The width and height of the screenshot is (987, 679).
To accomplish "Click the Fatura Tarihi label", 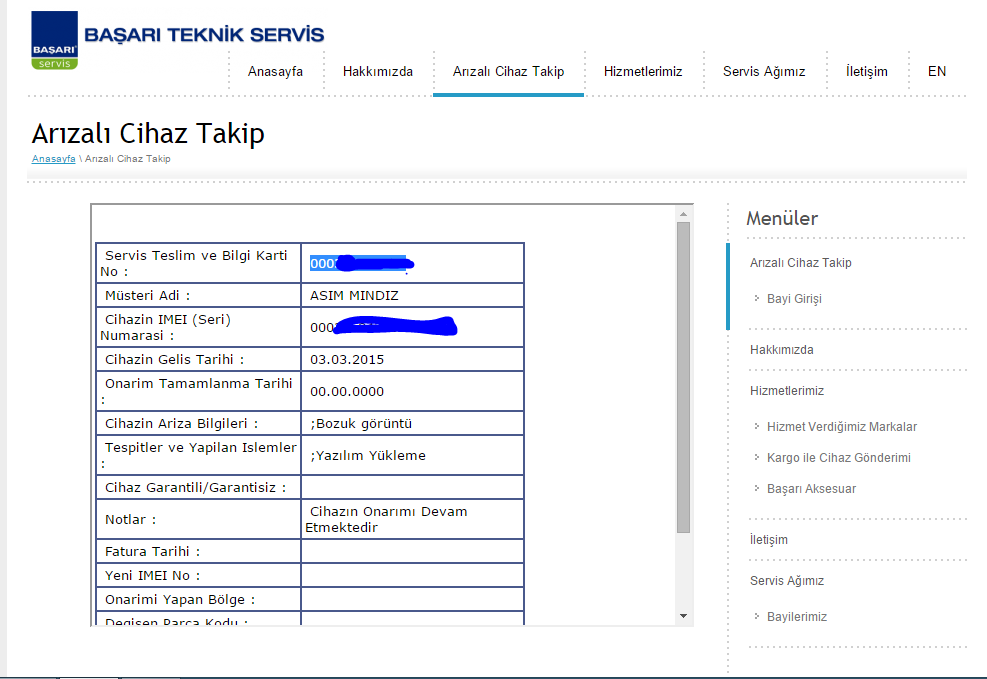I will tap(152, 551).
